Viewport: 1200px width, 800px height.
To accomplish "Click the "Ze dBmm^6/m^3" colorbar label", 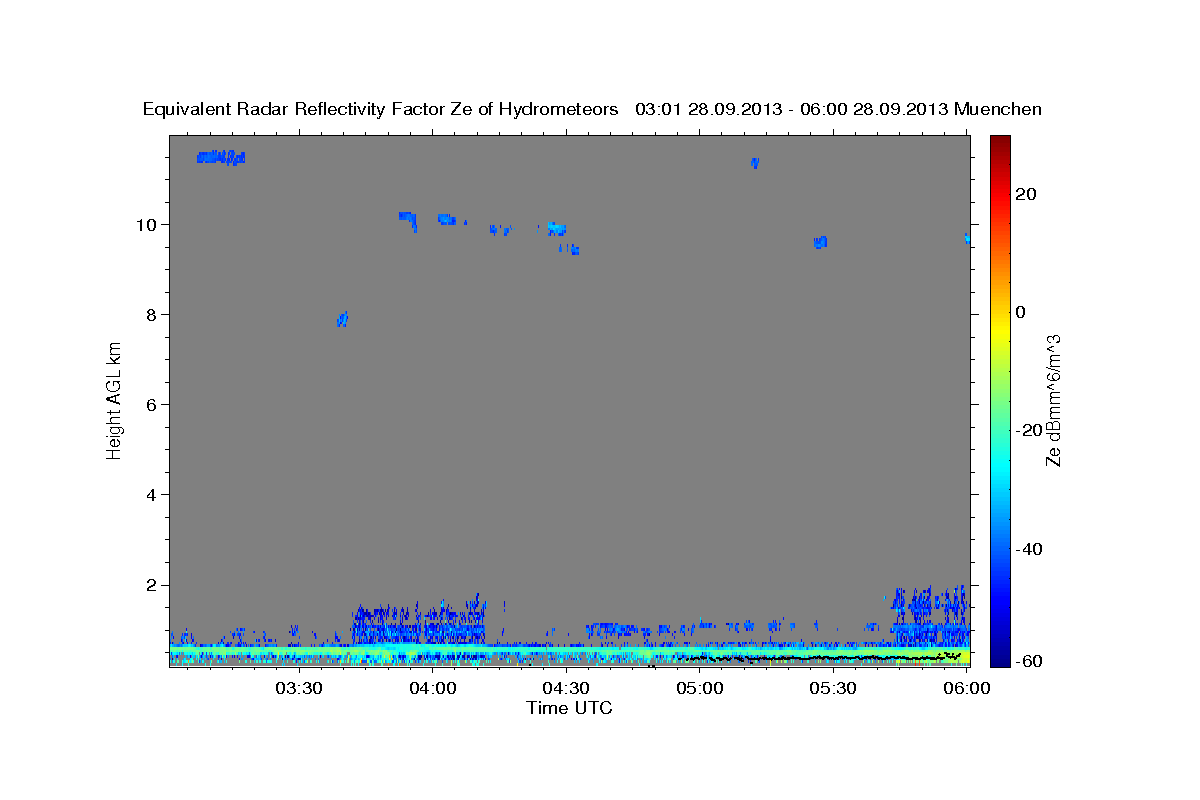I will coord(1053,400).
